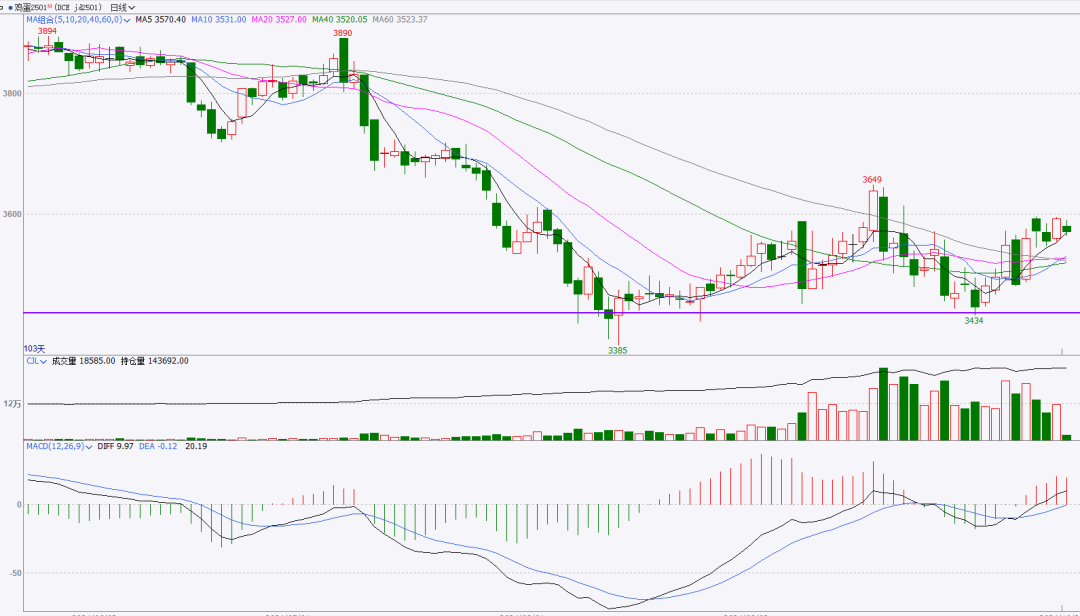Image resolution: width=1080 pixels, height=616 pixels.
Task: Select the MA20 3527.00 value
Action: [279, 19]
